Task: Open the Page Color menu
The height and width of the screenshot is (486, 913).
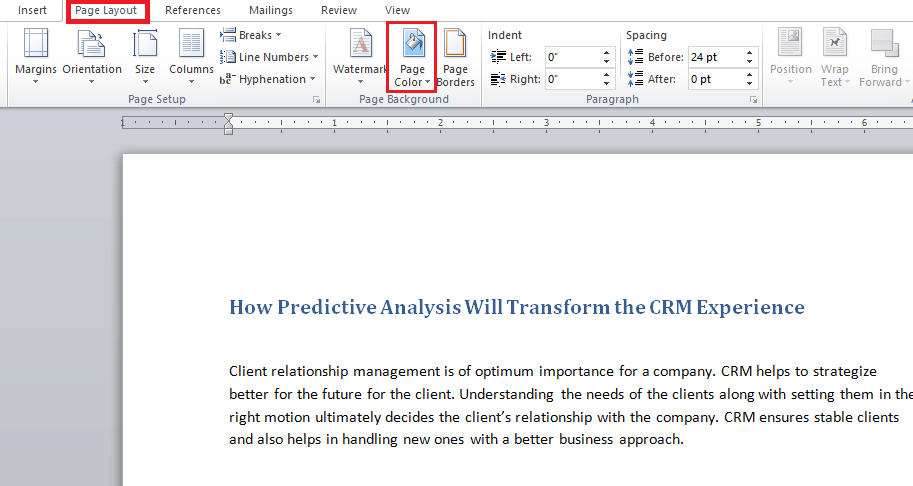Action: [x=412, y=57]
